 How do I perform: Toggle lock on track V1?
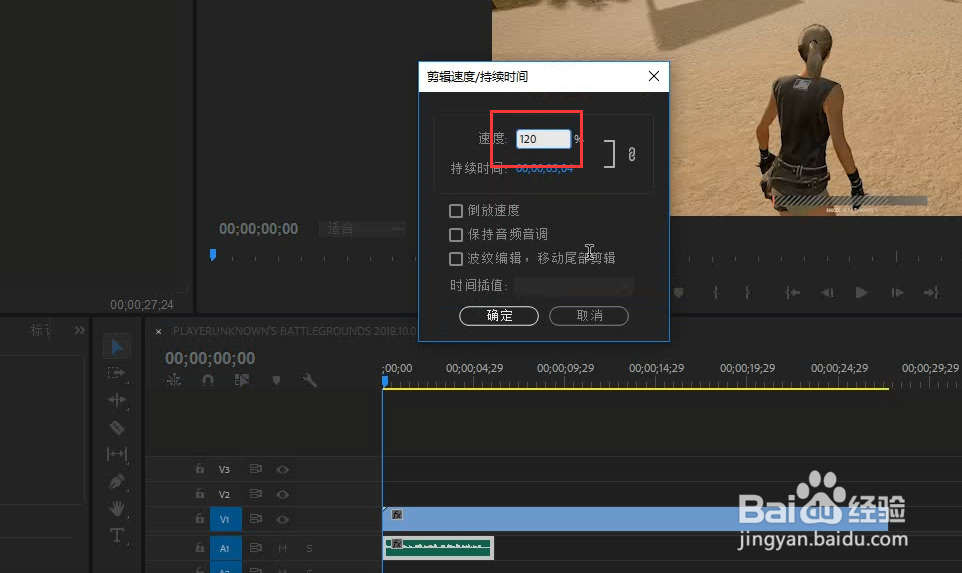199,518
